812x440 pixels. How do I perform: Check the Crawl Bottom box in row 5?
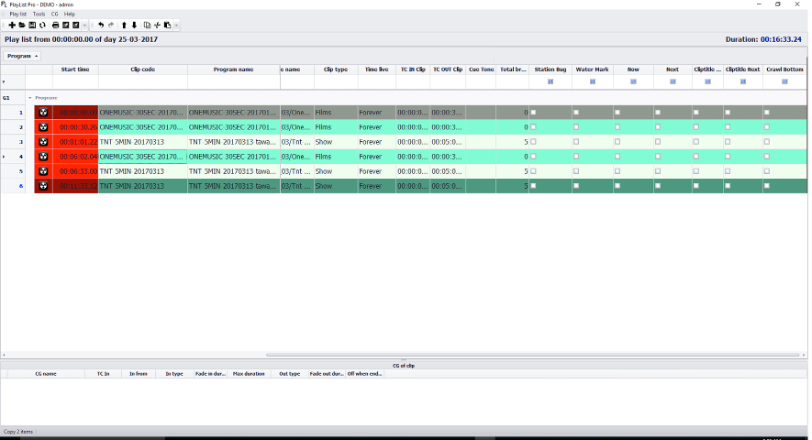[767, 171]
